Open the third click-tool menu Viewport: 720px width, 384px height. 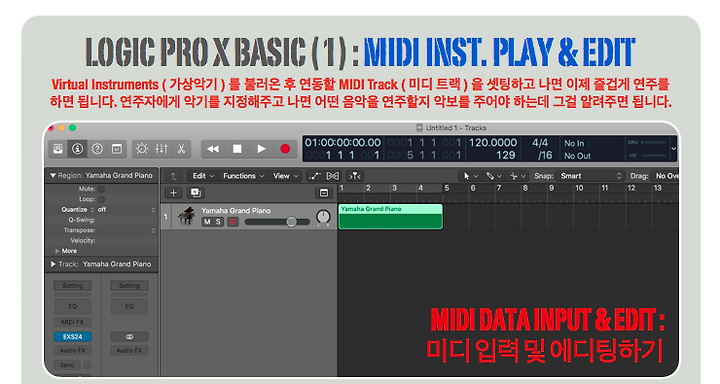tap(518, 176)
